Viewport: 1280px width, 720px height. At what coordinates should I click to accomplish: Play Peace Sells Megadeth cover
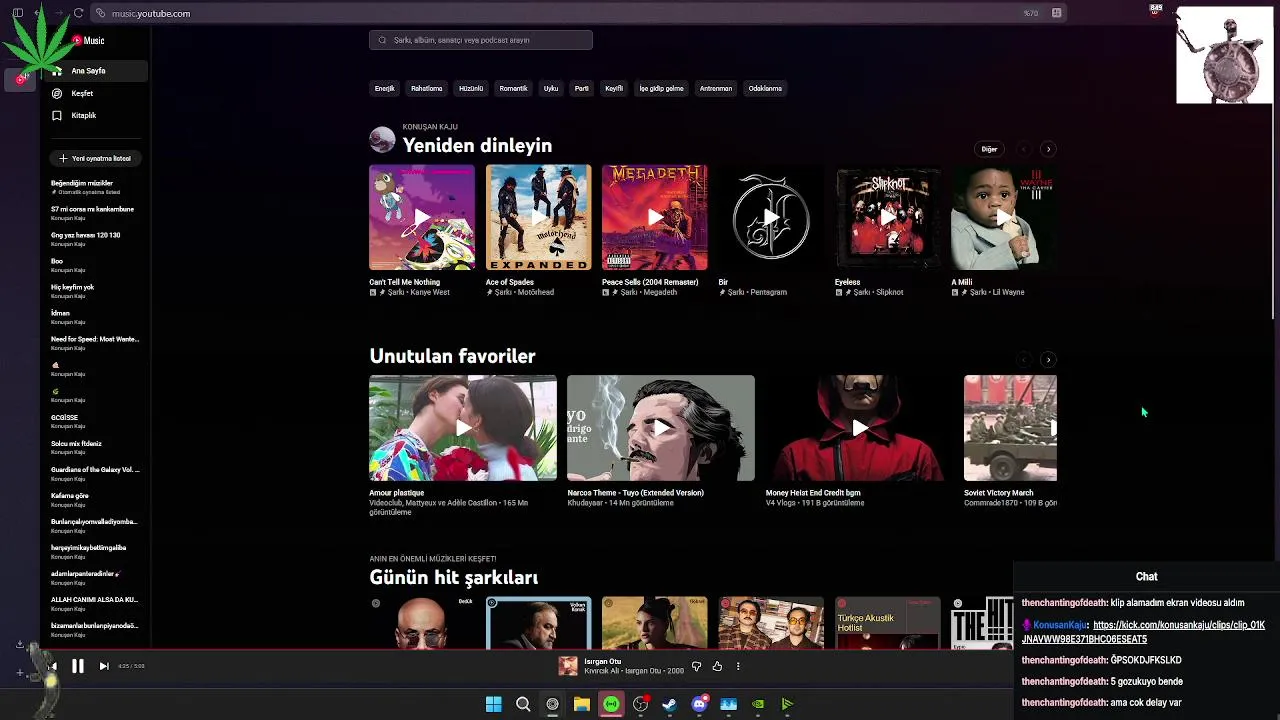(x=655, y=218)
